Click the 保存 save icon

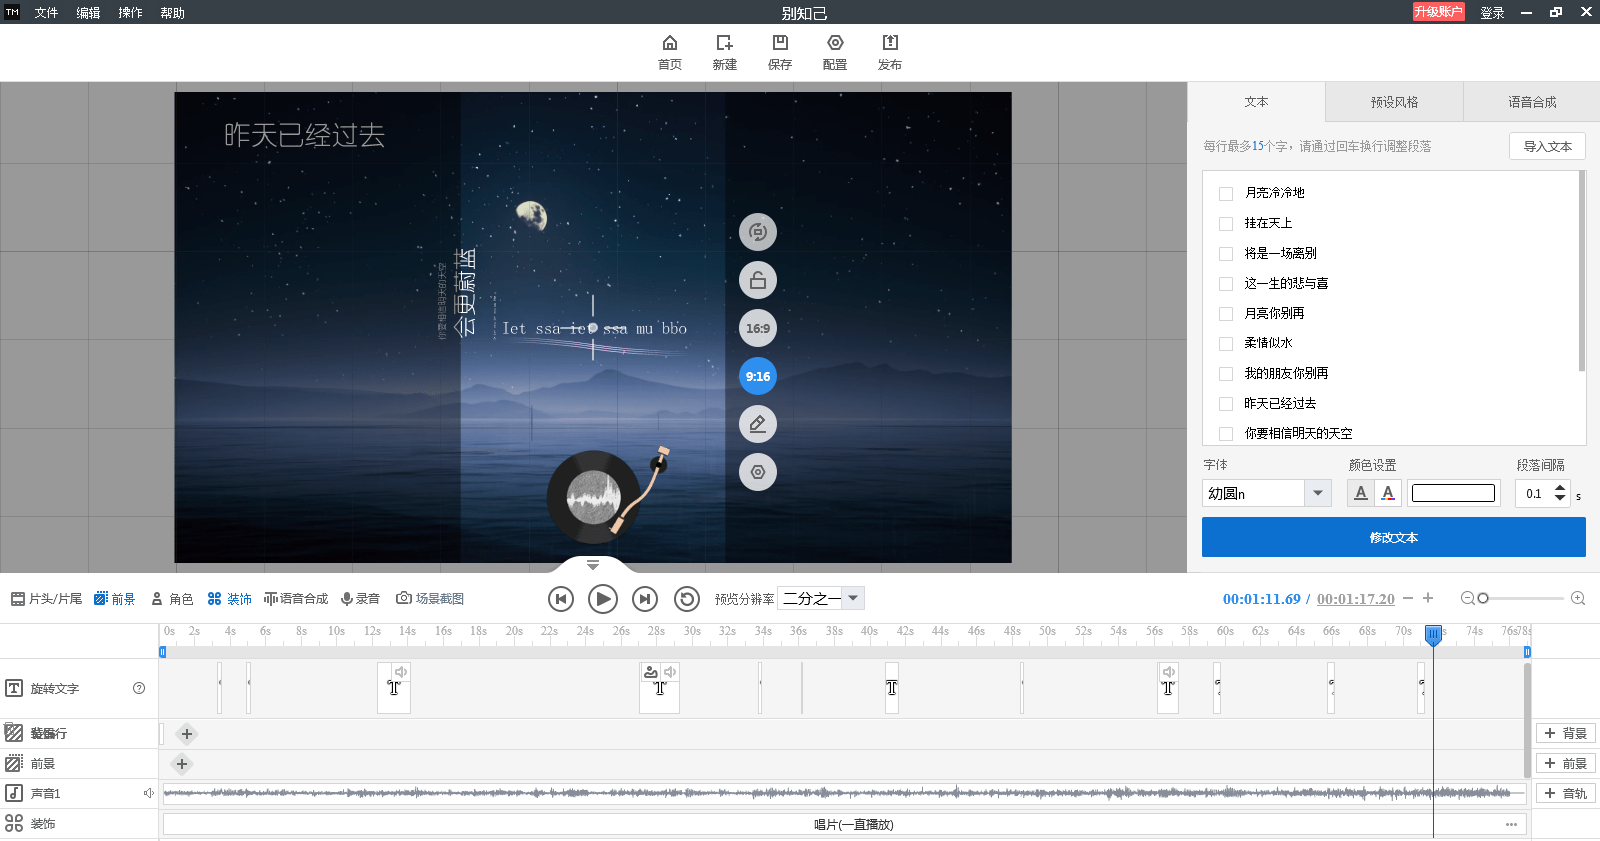click(780, 52)
